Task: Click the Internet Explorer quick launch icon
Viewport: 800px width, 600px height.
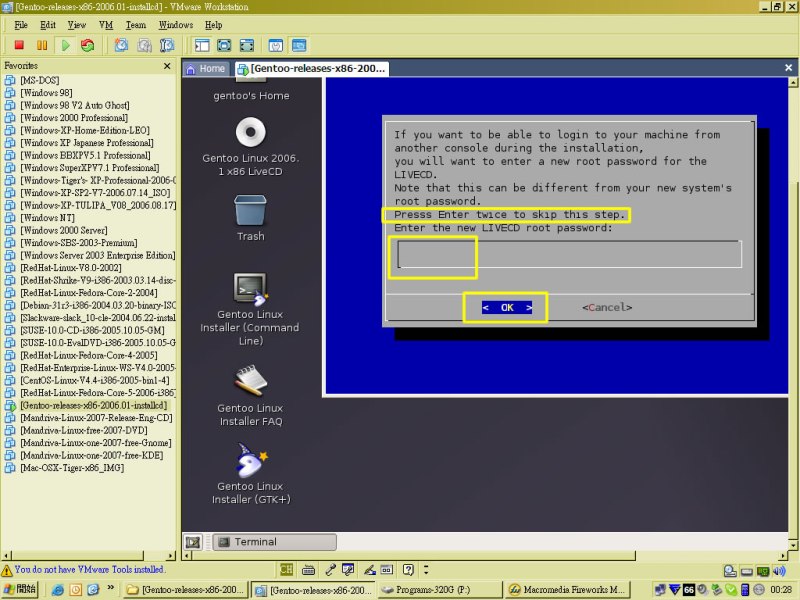Action: (x=58, y=590)
